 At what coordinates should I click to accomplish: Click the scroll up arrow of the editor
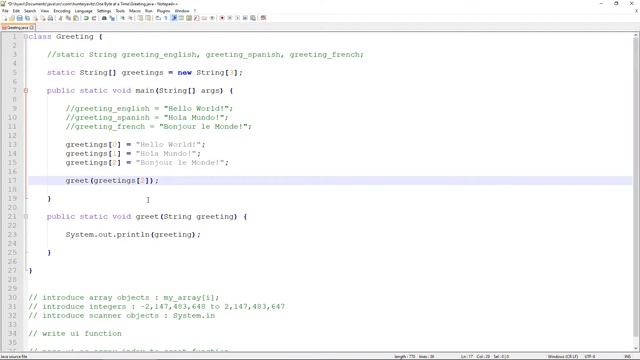(x=636, y=36)
